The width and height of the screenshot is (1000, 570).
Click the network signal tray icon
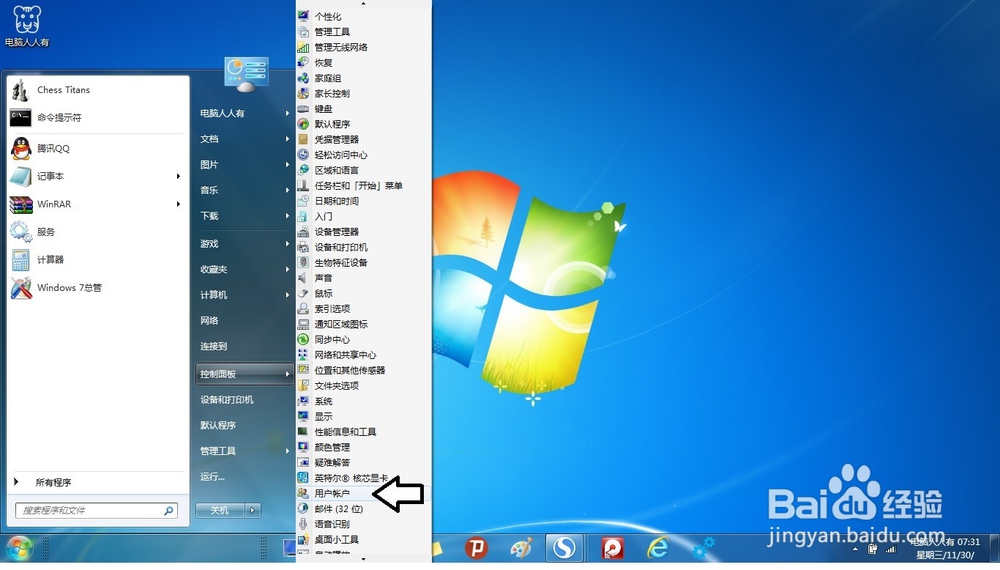pyautogui.click(x=890, y=549)
